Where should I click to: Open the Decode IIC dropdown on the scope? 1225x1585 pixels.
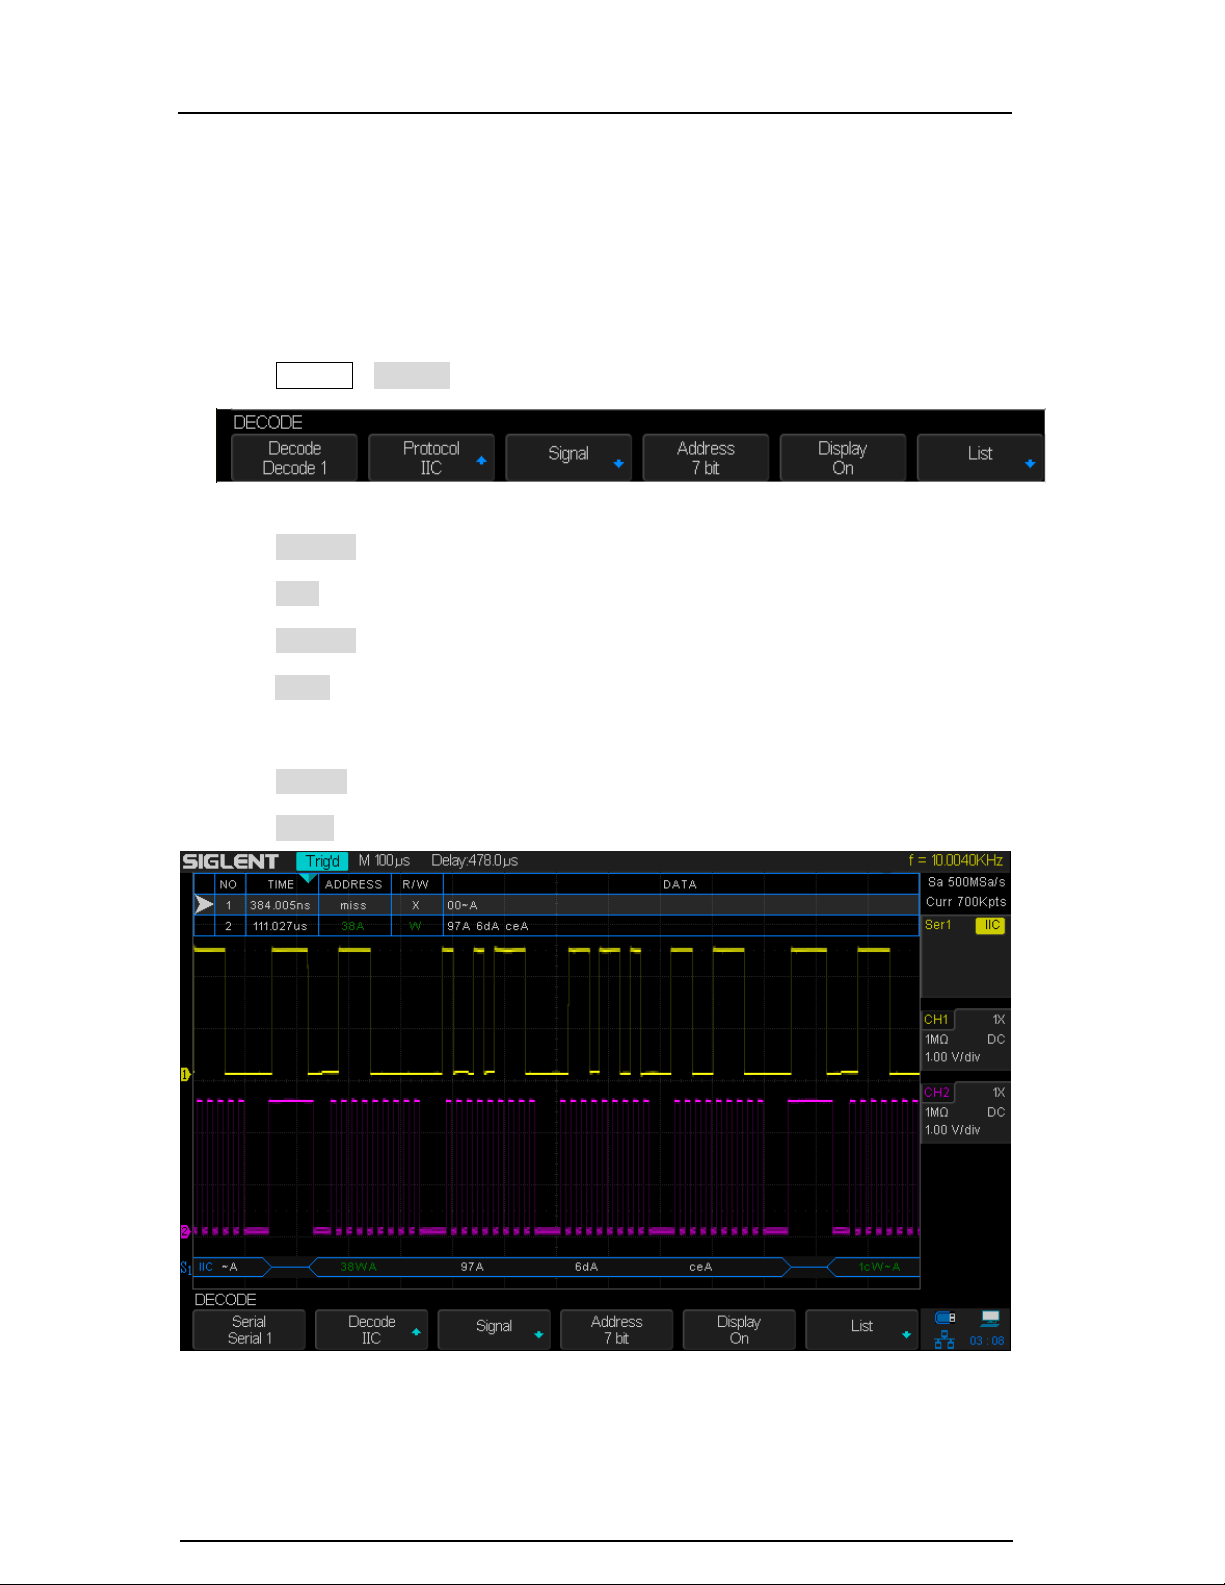(371, 1330)
